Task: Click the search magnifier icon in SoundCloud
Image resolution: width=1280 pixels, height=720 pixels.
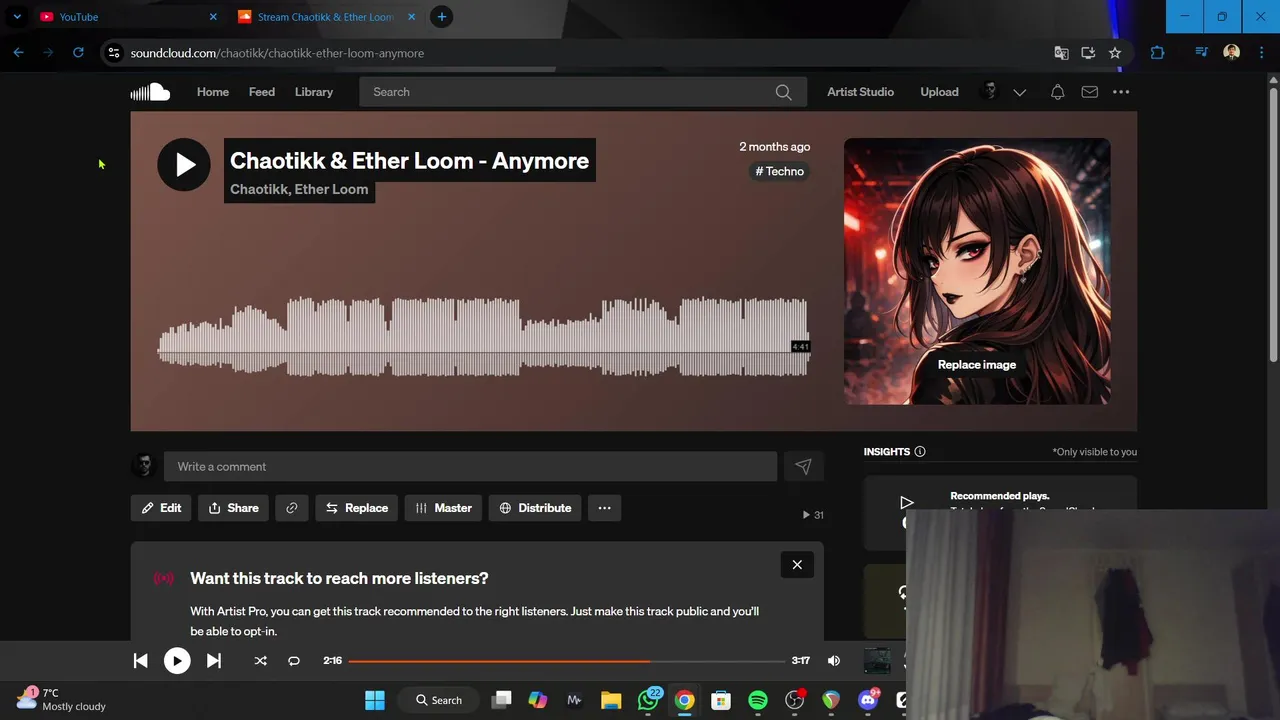Action: [783, 92]
